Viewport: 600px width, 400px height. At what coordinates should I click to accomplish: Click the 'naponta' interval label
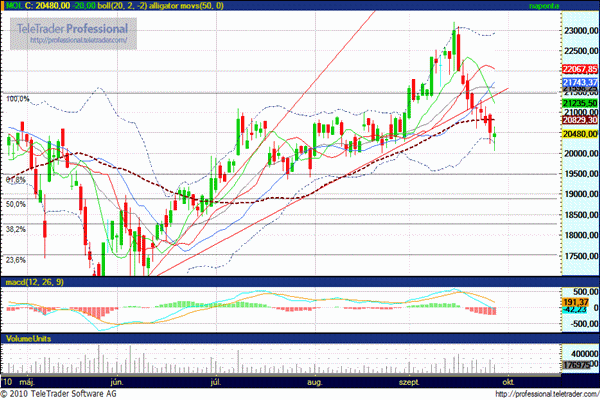point(544,6)
